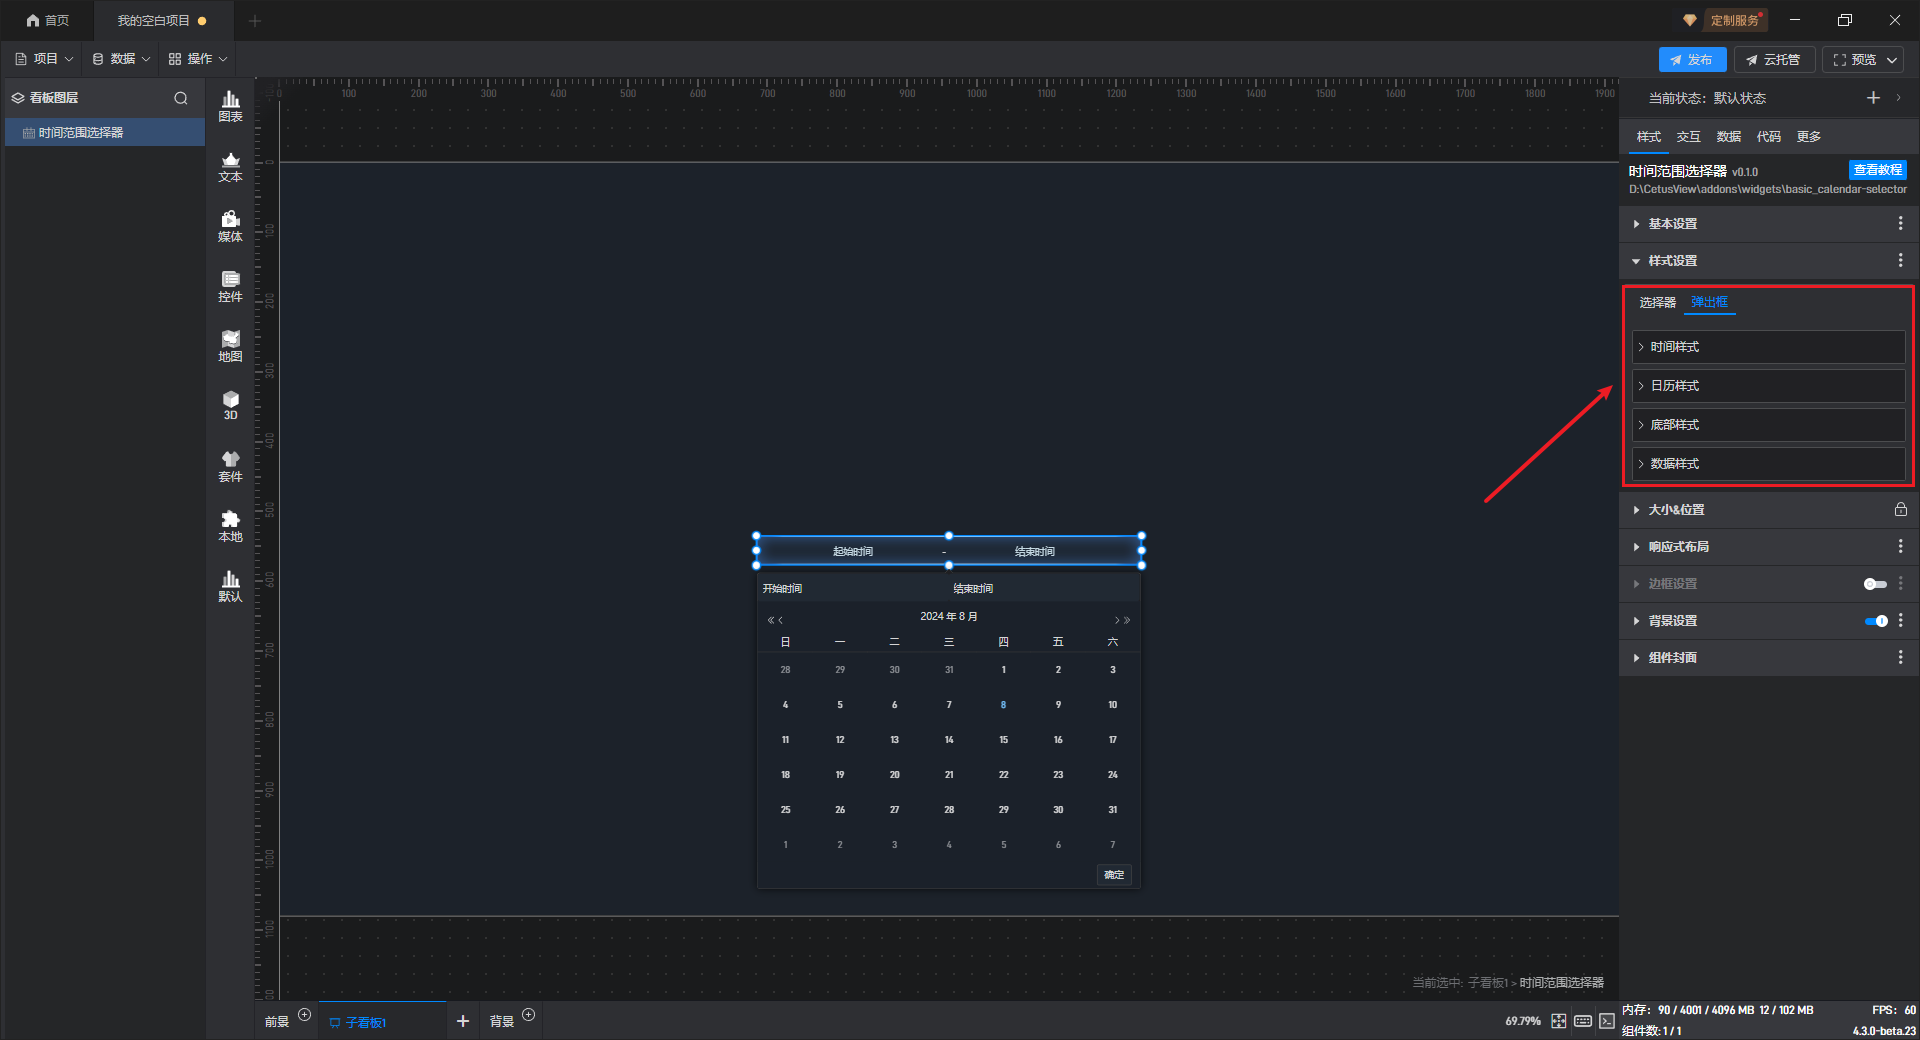Open the console terminal icon
This screenshot has width=1920, height=1040.
[1607, 1021]
